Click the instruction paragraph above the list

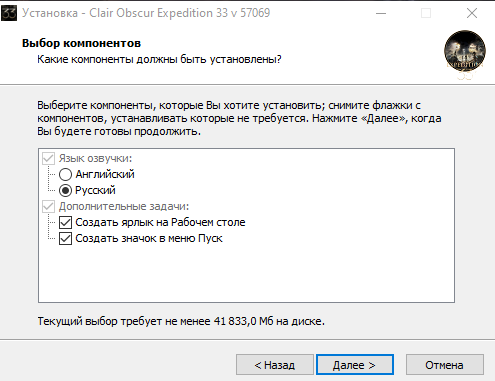tap(239, 118)
